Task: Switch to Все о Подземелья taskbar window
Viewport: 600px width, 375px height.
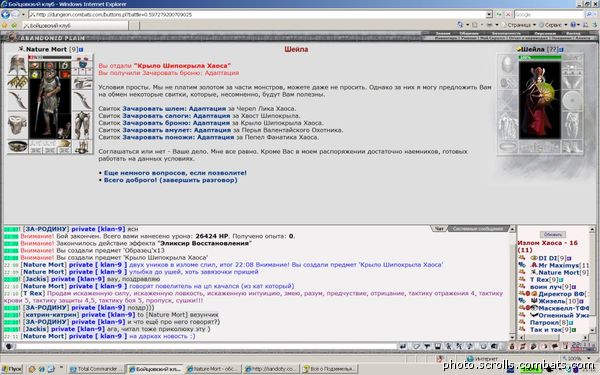Action: pos(329,369)
